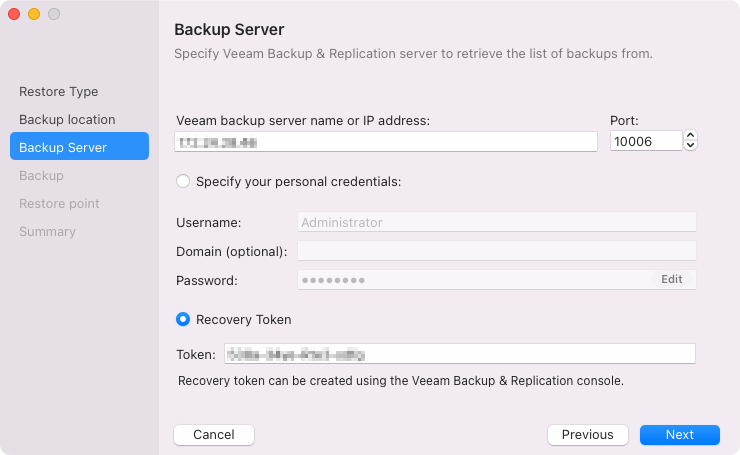Click the 'Username:' label
This screenshot has width=740, height=455.
pos(209,223)
